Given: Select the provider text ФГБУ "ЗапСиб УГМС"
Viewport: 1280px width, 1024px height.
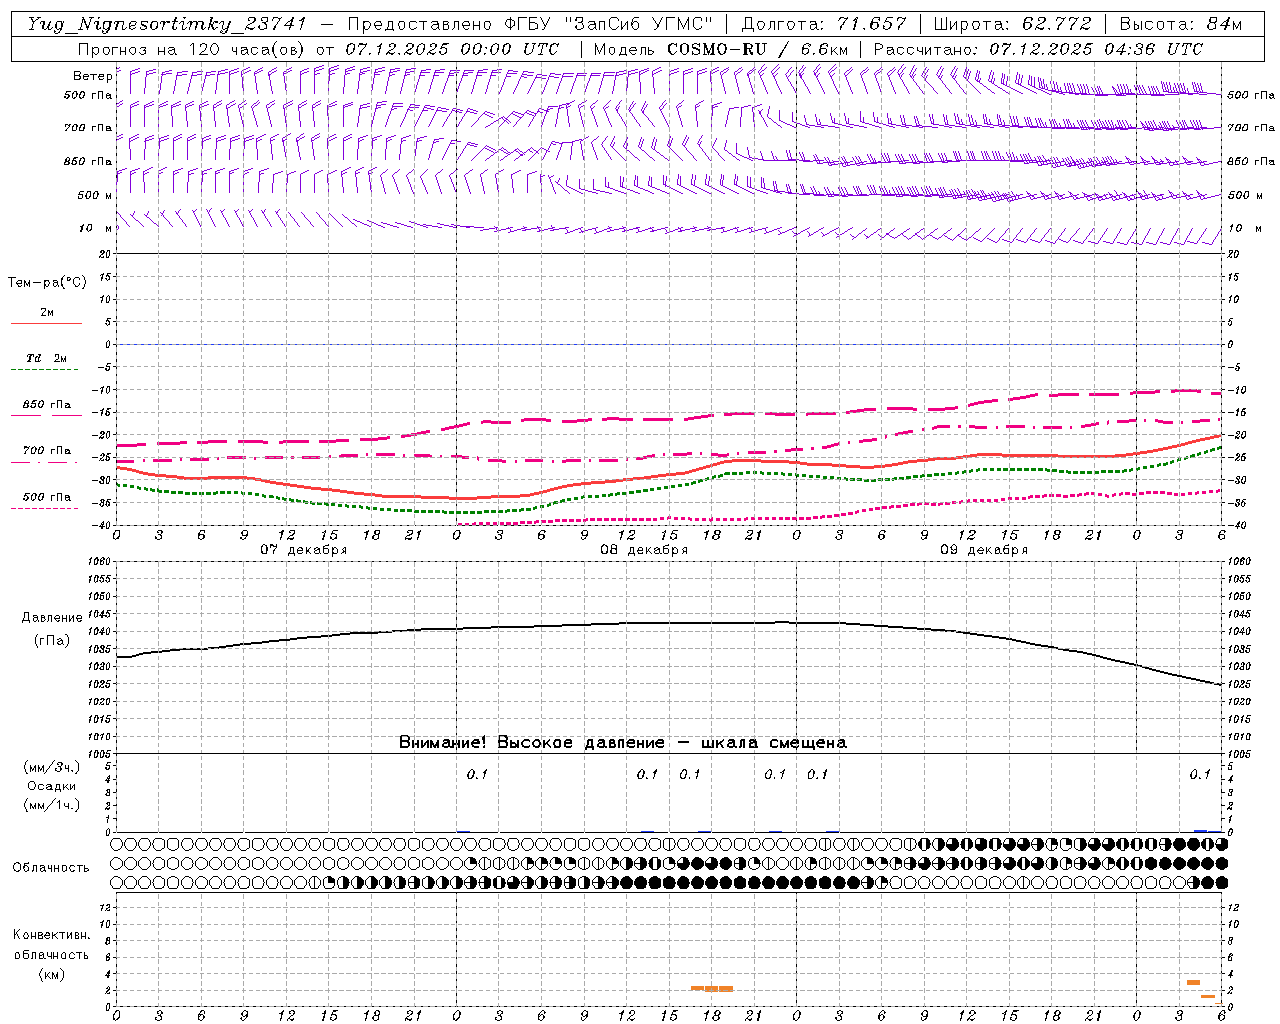Looking at the screenshot, I should (x=610, y=25).
